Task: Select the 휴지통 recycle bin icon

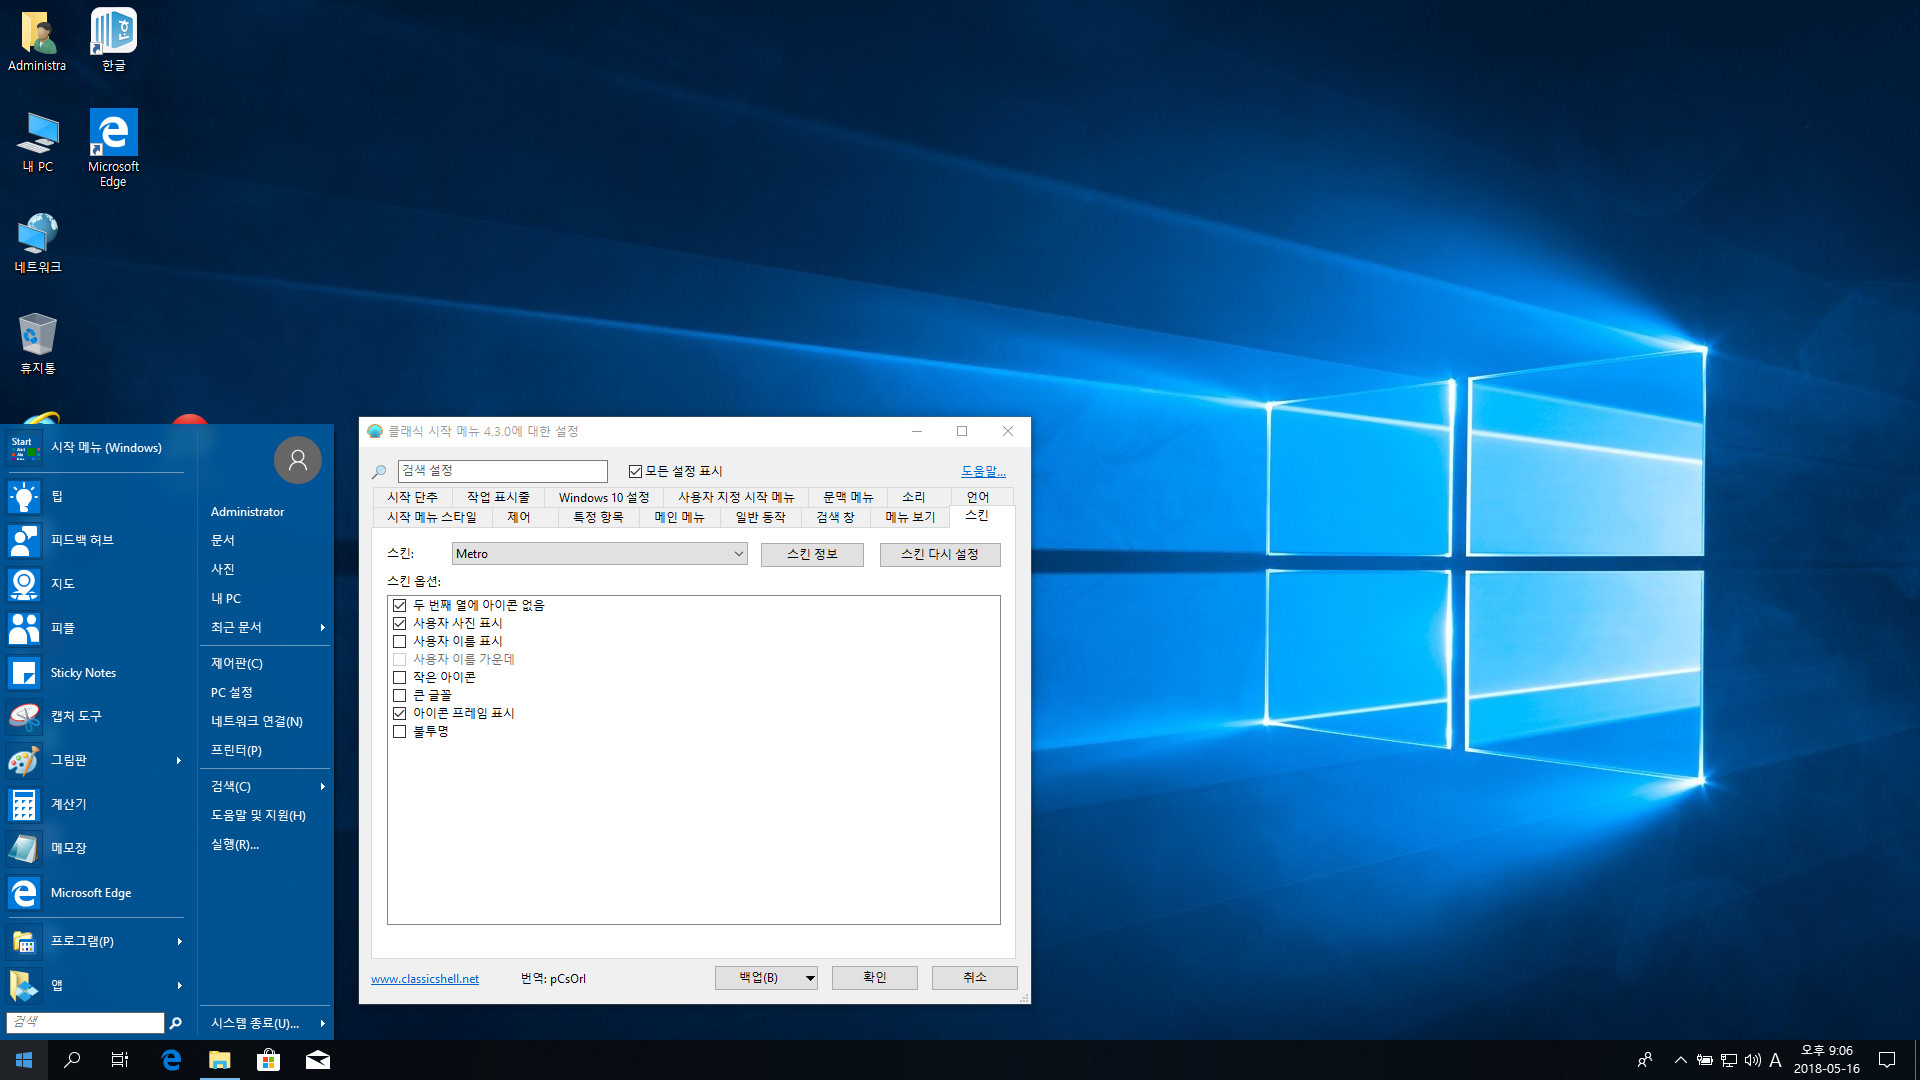Action: point(38,343)
